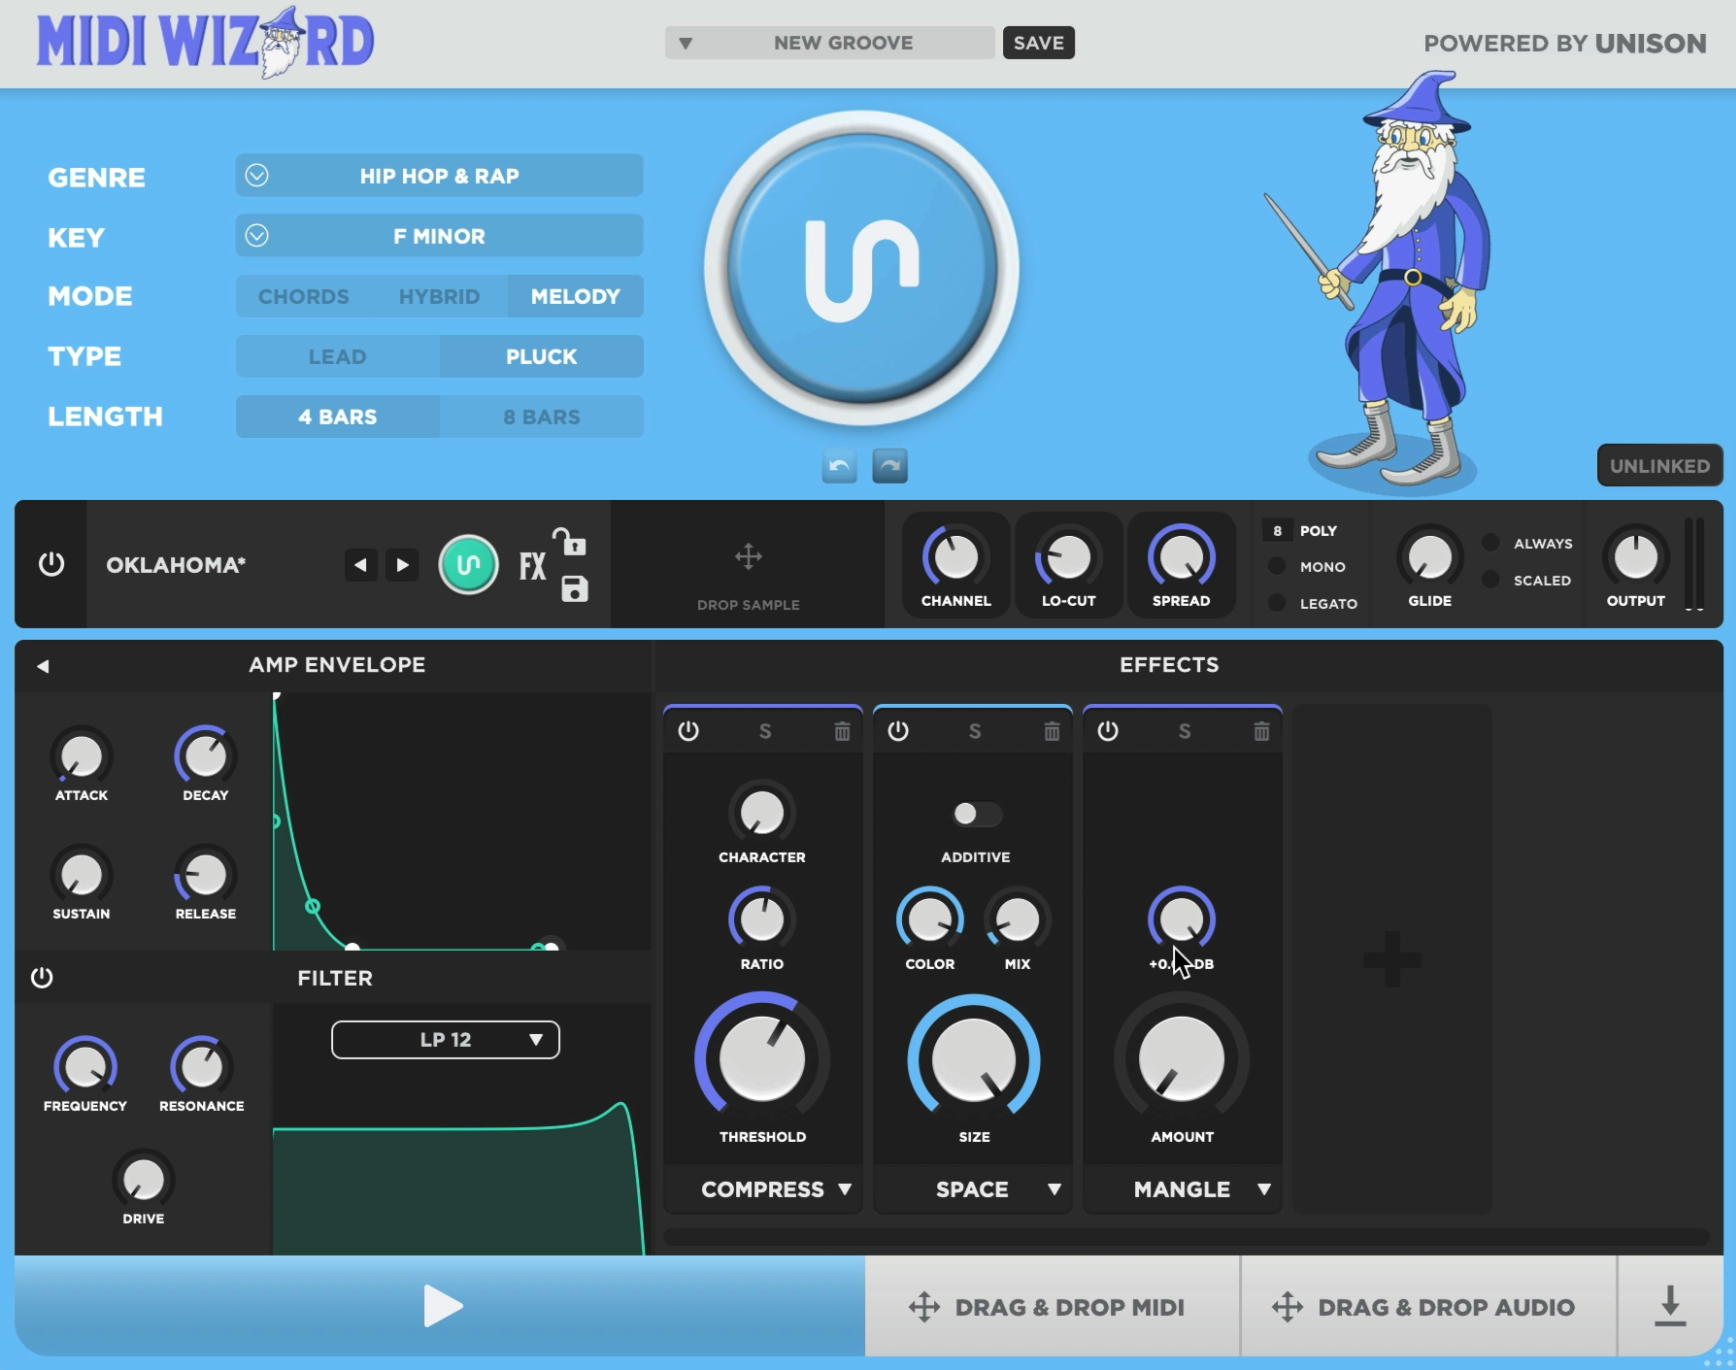Viewport: 1736px width, 1370px height.
Task: Click the Output volume knob
Action: (1636, 556)
